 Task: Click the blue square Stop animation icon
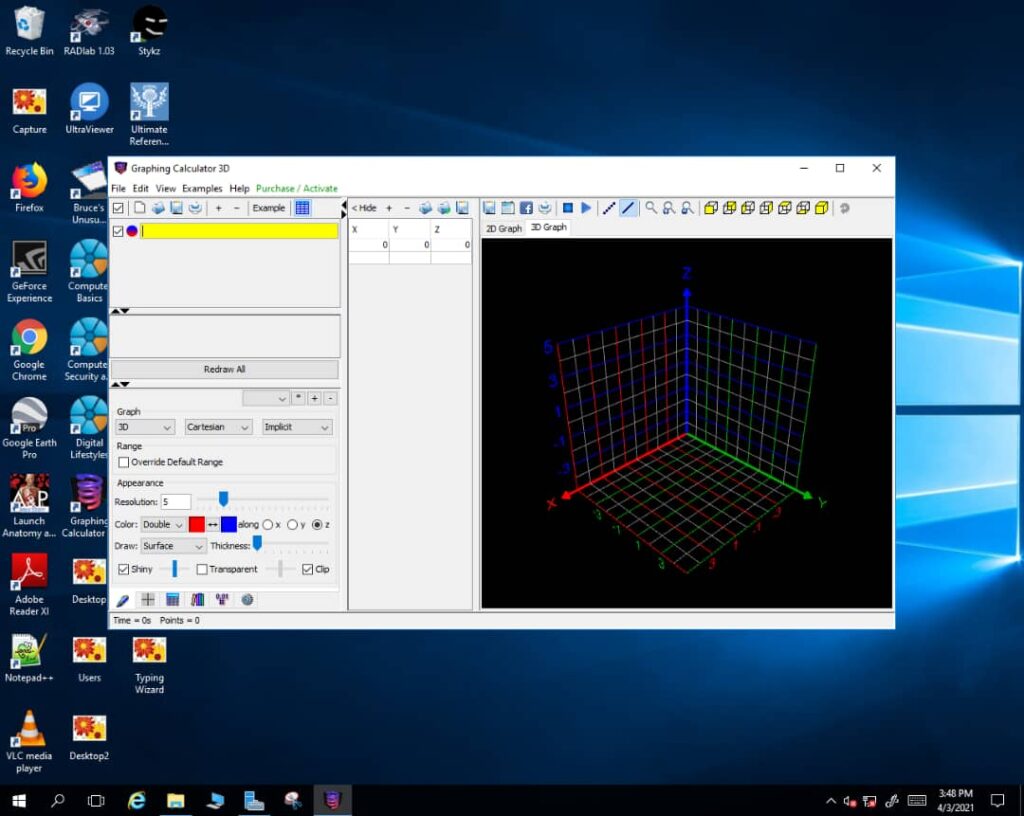(568, 208)
